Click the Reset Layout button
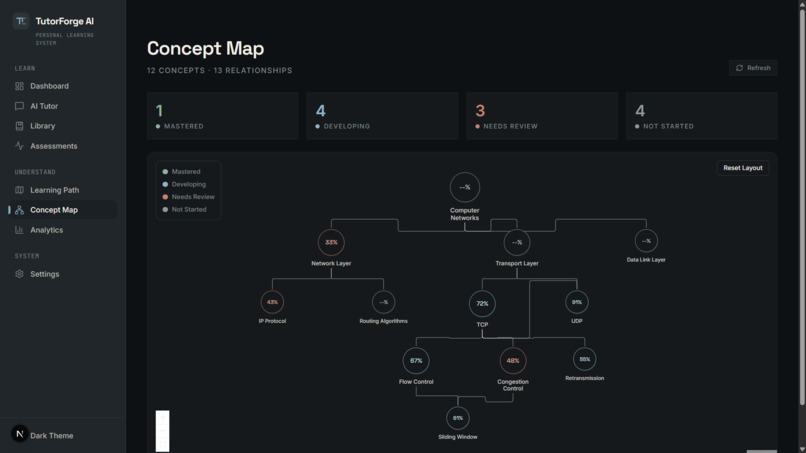This screenshot has height=453, width=806. pos(743,168)
